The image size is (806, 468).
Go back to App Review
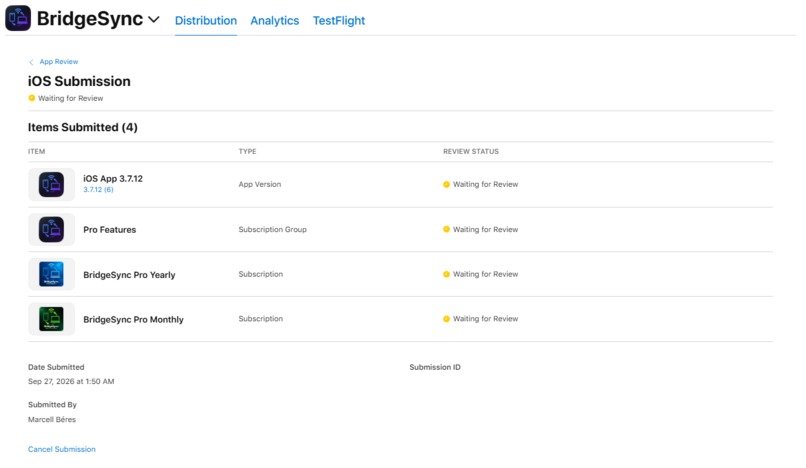click(x=59, y=62)
